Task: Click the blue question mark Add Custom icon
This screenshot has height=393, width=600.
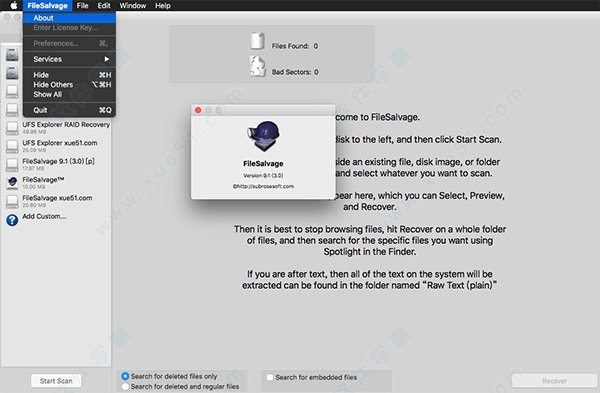Action: pyautogui.click(x=12, y=220)
